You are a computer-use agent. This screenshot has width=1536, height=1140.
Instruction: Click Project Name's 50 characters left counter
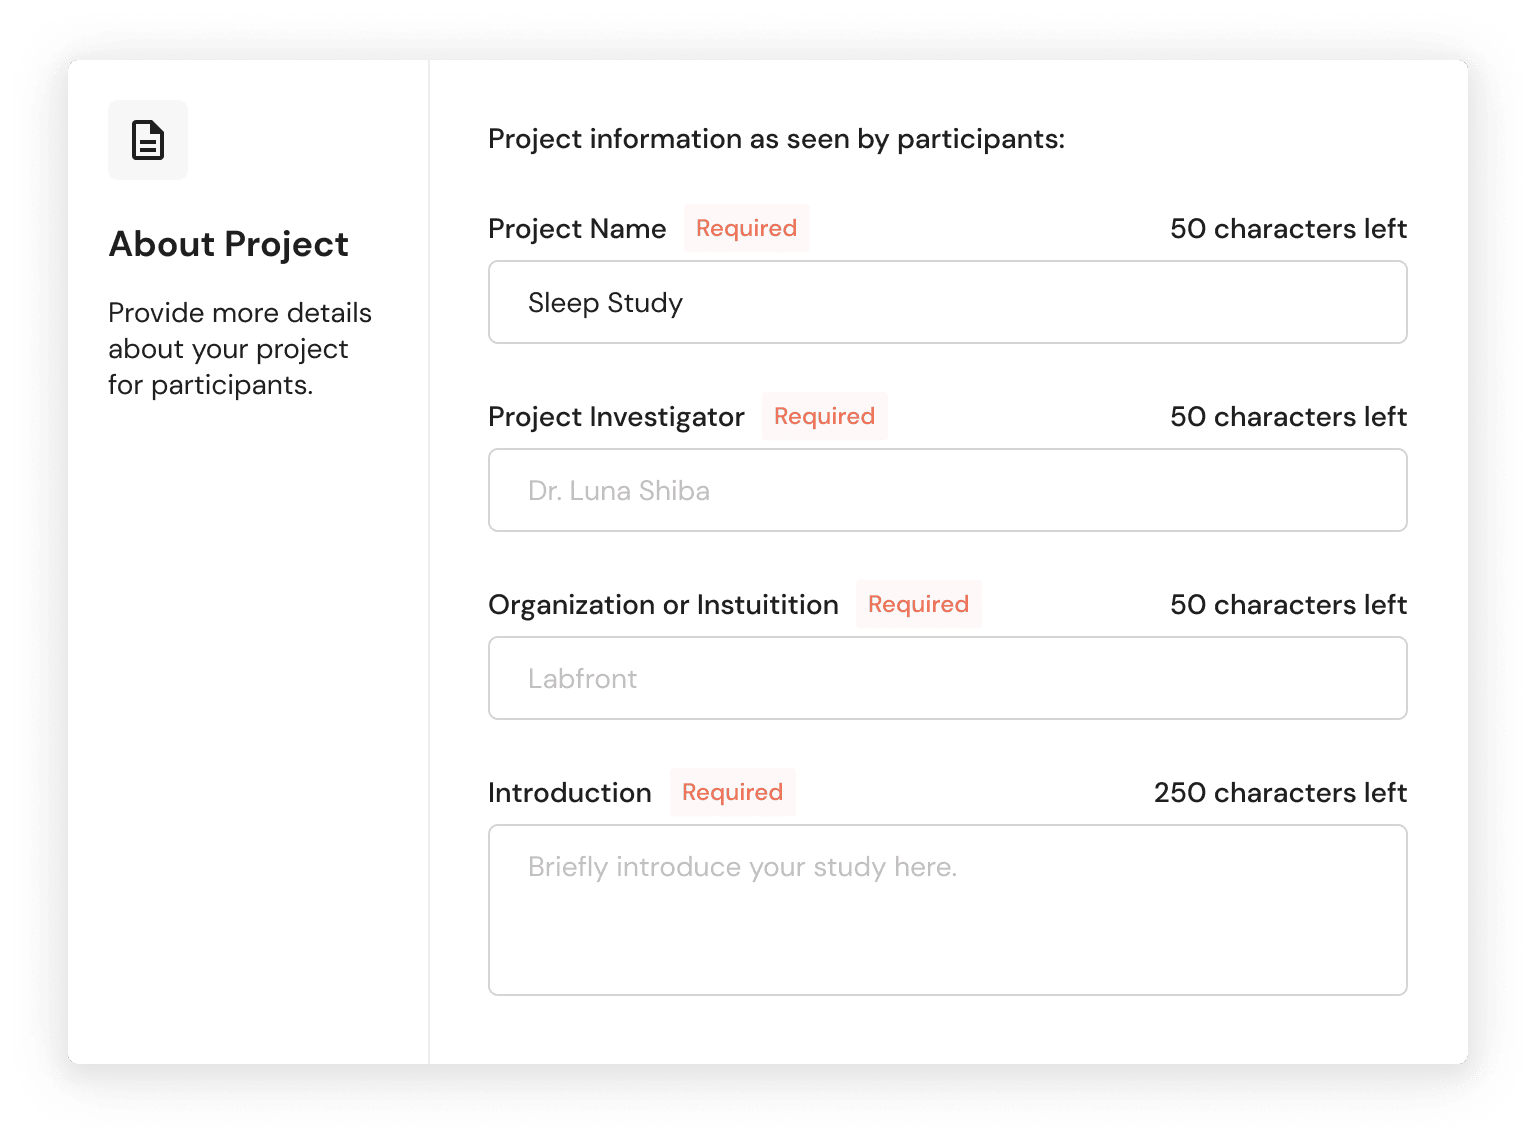click(x=1288, y=229)
